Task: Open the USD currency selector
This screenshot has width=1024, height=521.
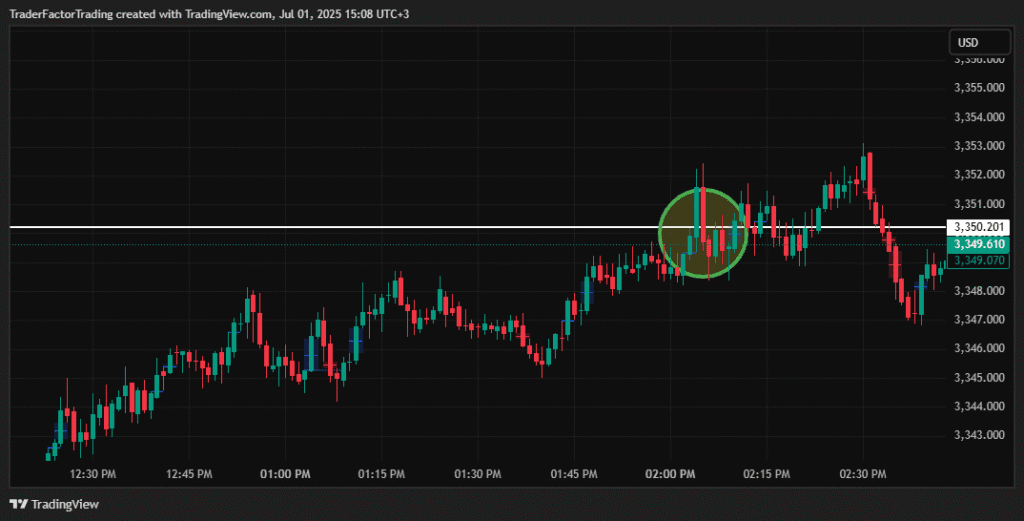Action: [979, 42]
